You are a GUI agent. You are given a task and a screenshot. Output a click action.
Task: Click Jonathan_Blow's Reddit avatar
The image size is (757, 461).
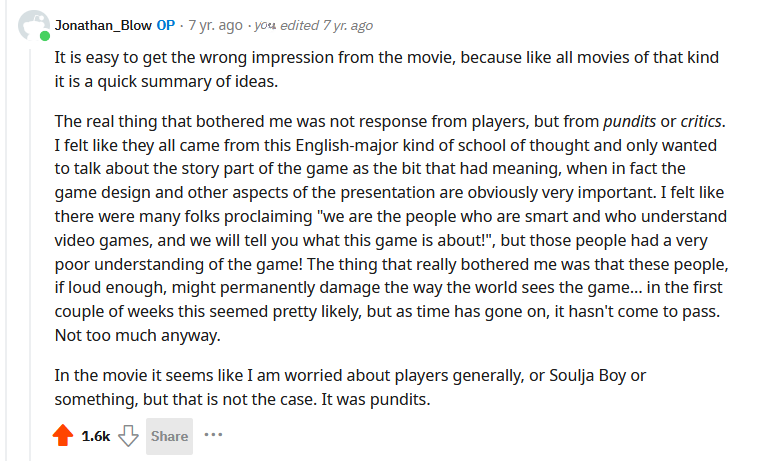click(x=32, y=25)
